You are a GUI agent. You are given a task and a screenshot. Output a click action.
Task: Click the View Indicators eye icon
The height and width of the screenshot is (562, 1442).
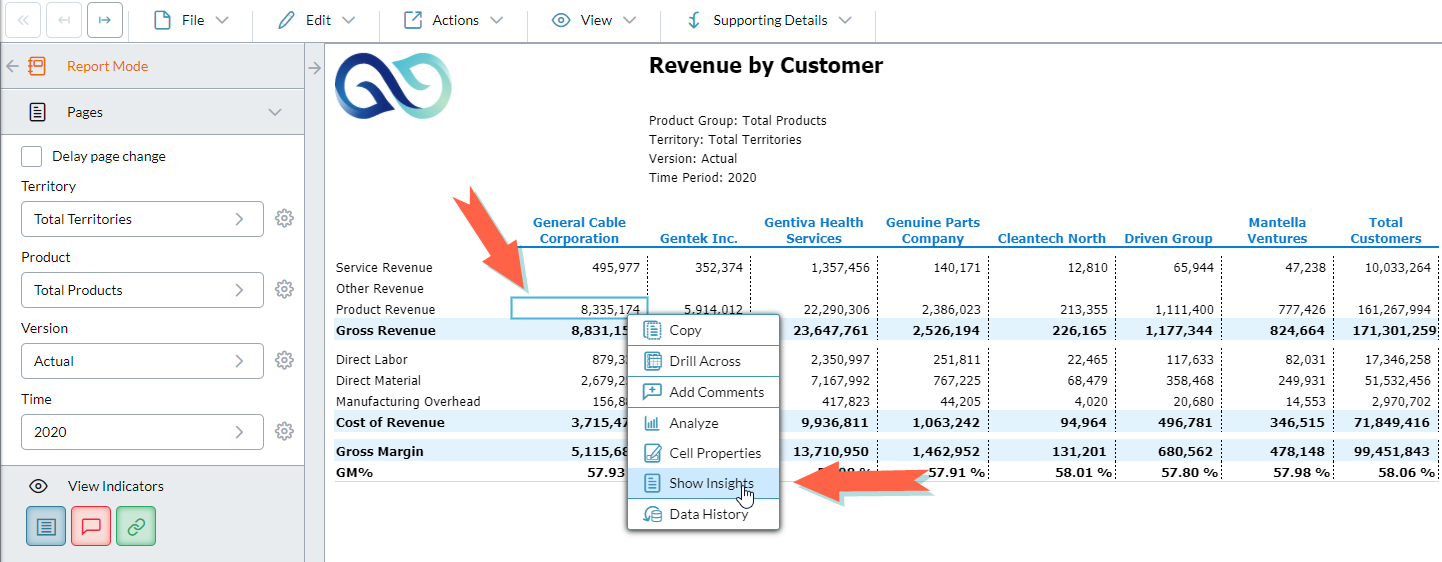coord(38,486)
